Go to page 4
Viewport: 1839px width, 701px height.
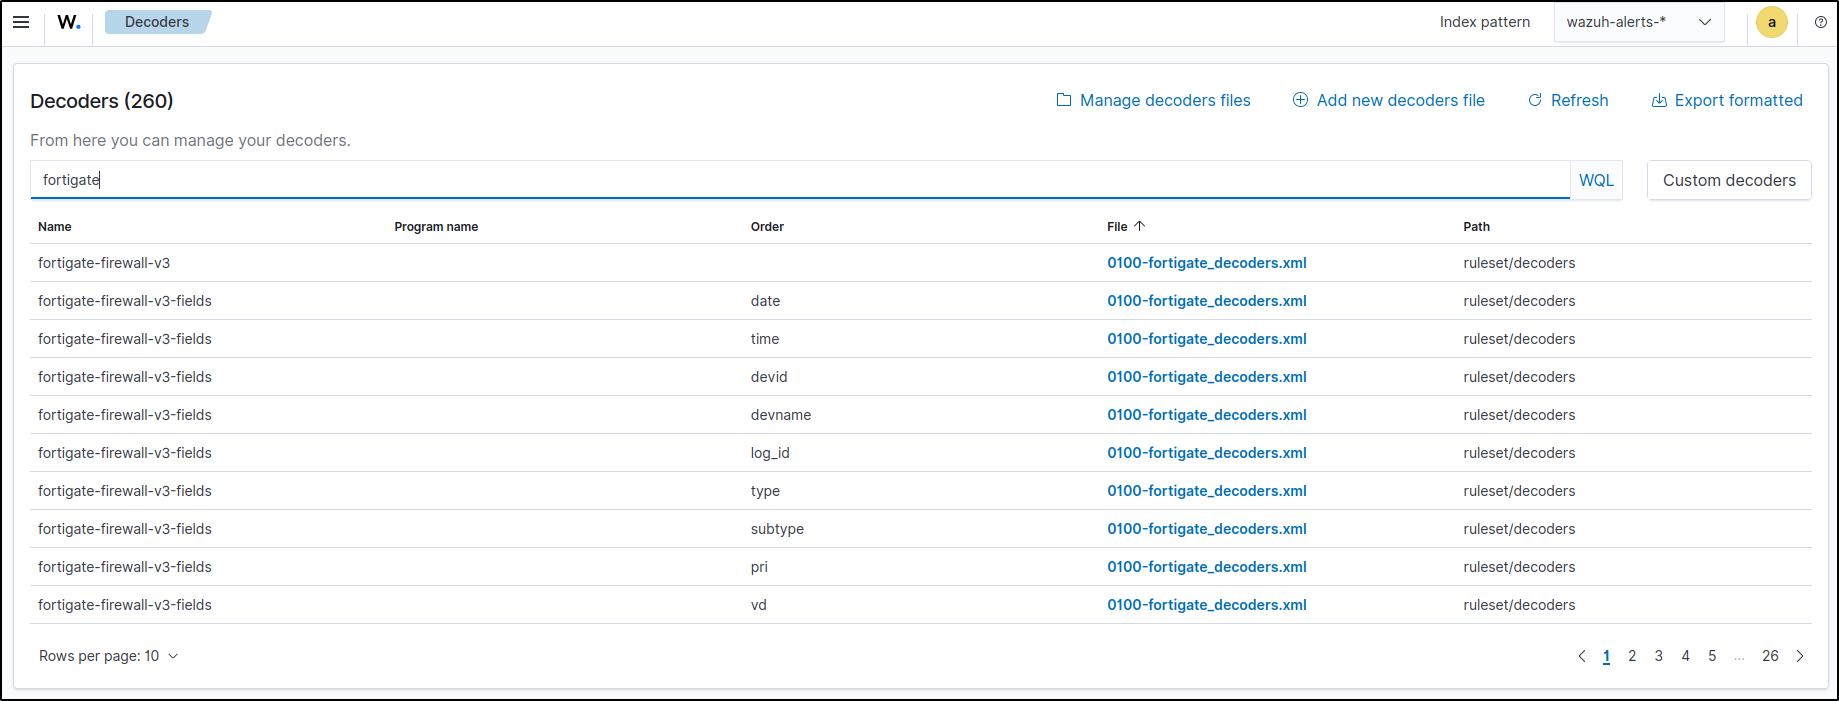pyautogui.click(x=1686, y=656)
